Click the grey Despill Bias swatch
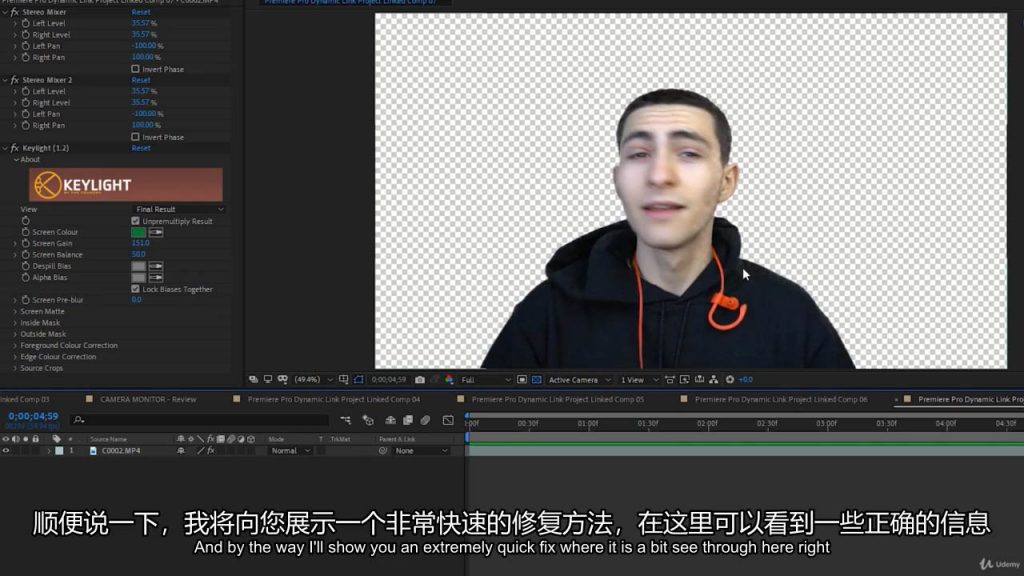This screenshot has width=1024, height=576. pos(138,266)
